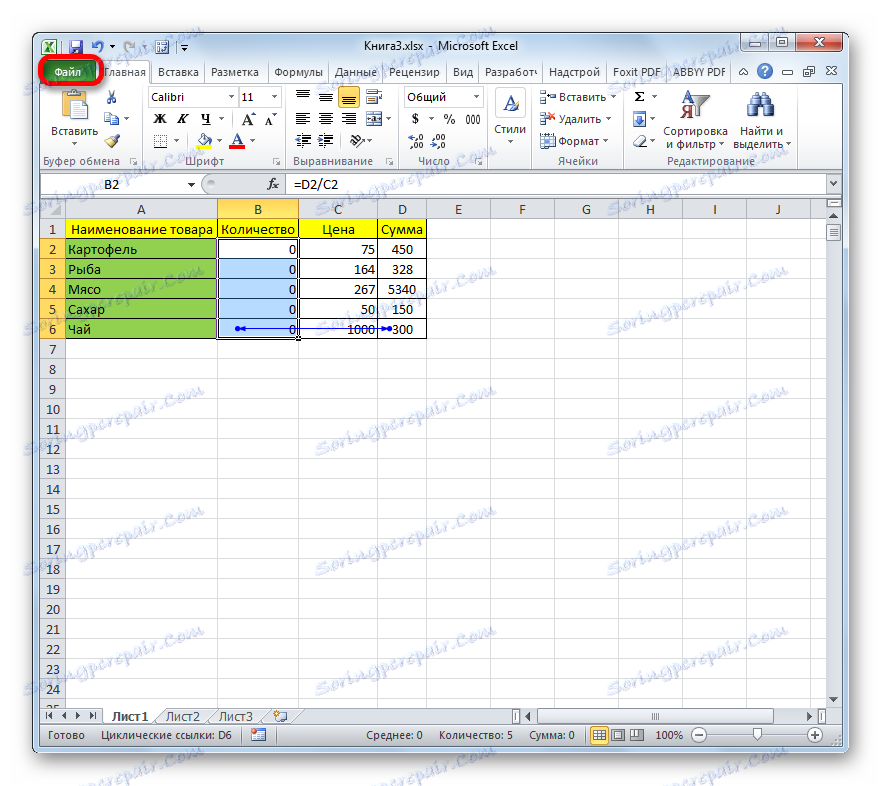Click the AutoSum sigma icon
Screen dimensions: 882x786
point(640,97)
